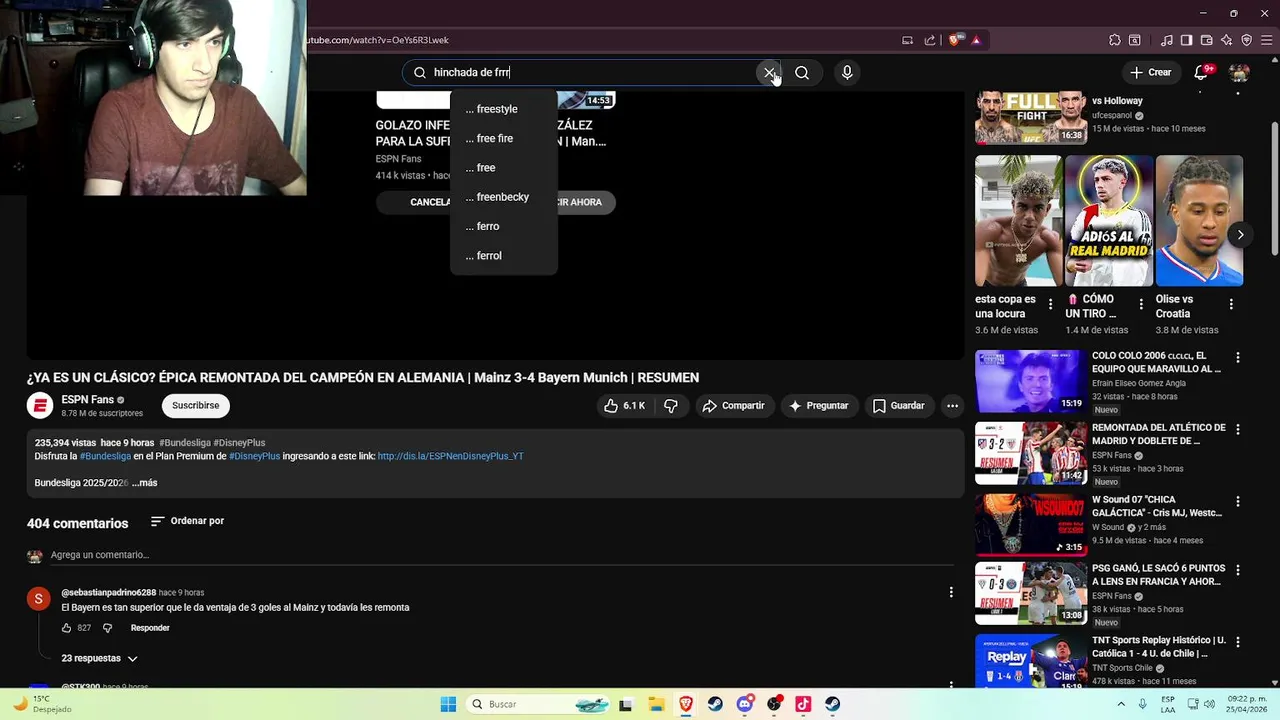Choose the 'freenbecky' search suggestion
1280x720 pixels.
[x=504, y=197]
